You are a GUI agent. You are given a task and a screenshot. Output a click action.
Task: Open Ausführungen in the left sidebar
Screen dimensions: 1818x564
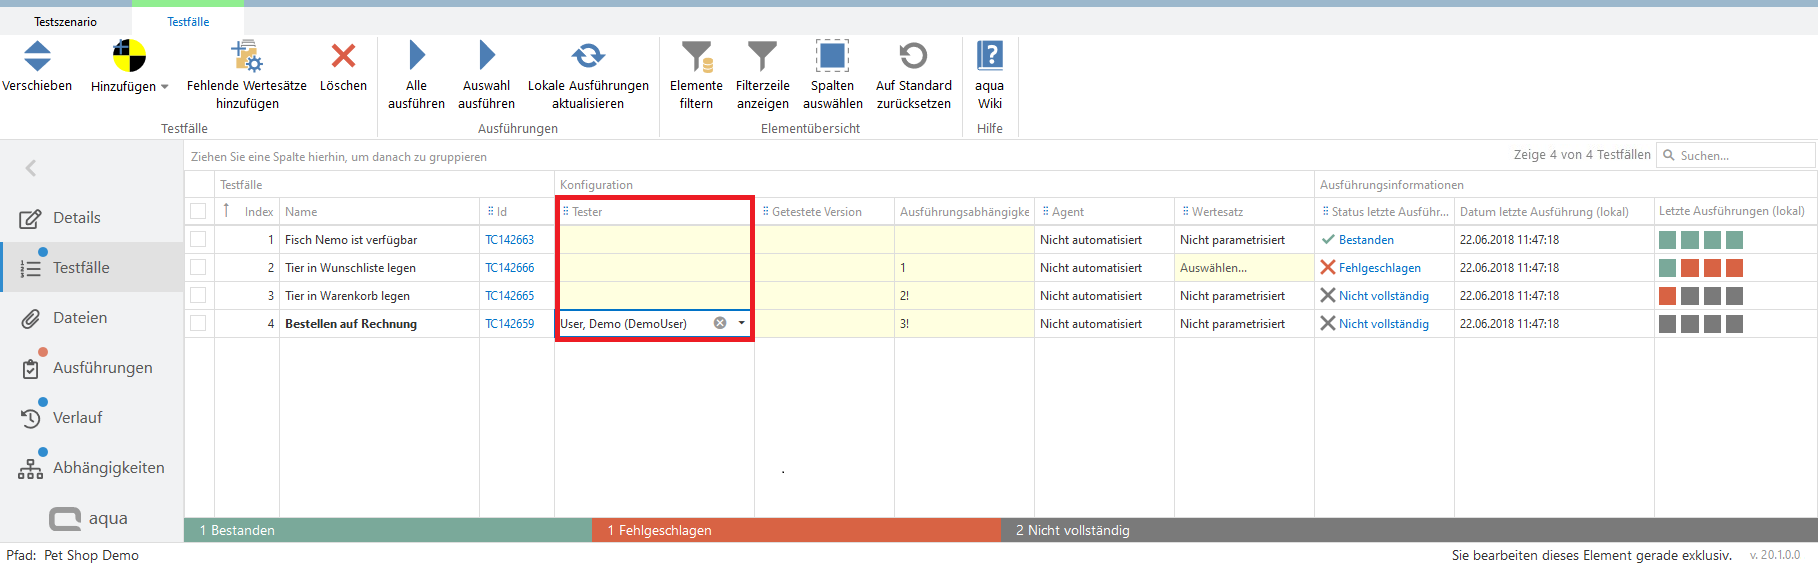[102, 368]
